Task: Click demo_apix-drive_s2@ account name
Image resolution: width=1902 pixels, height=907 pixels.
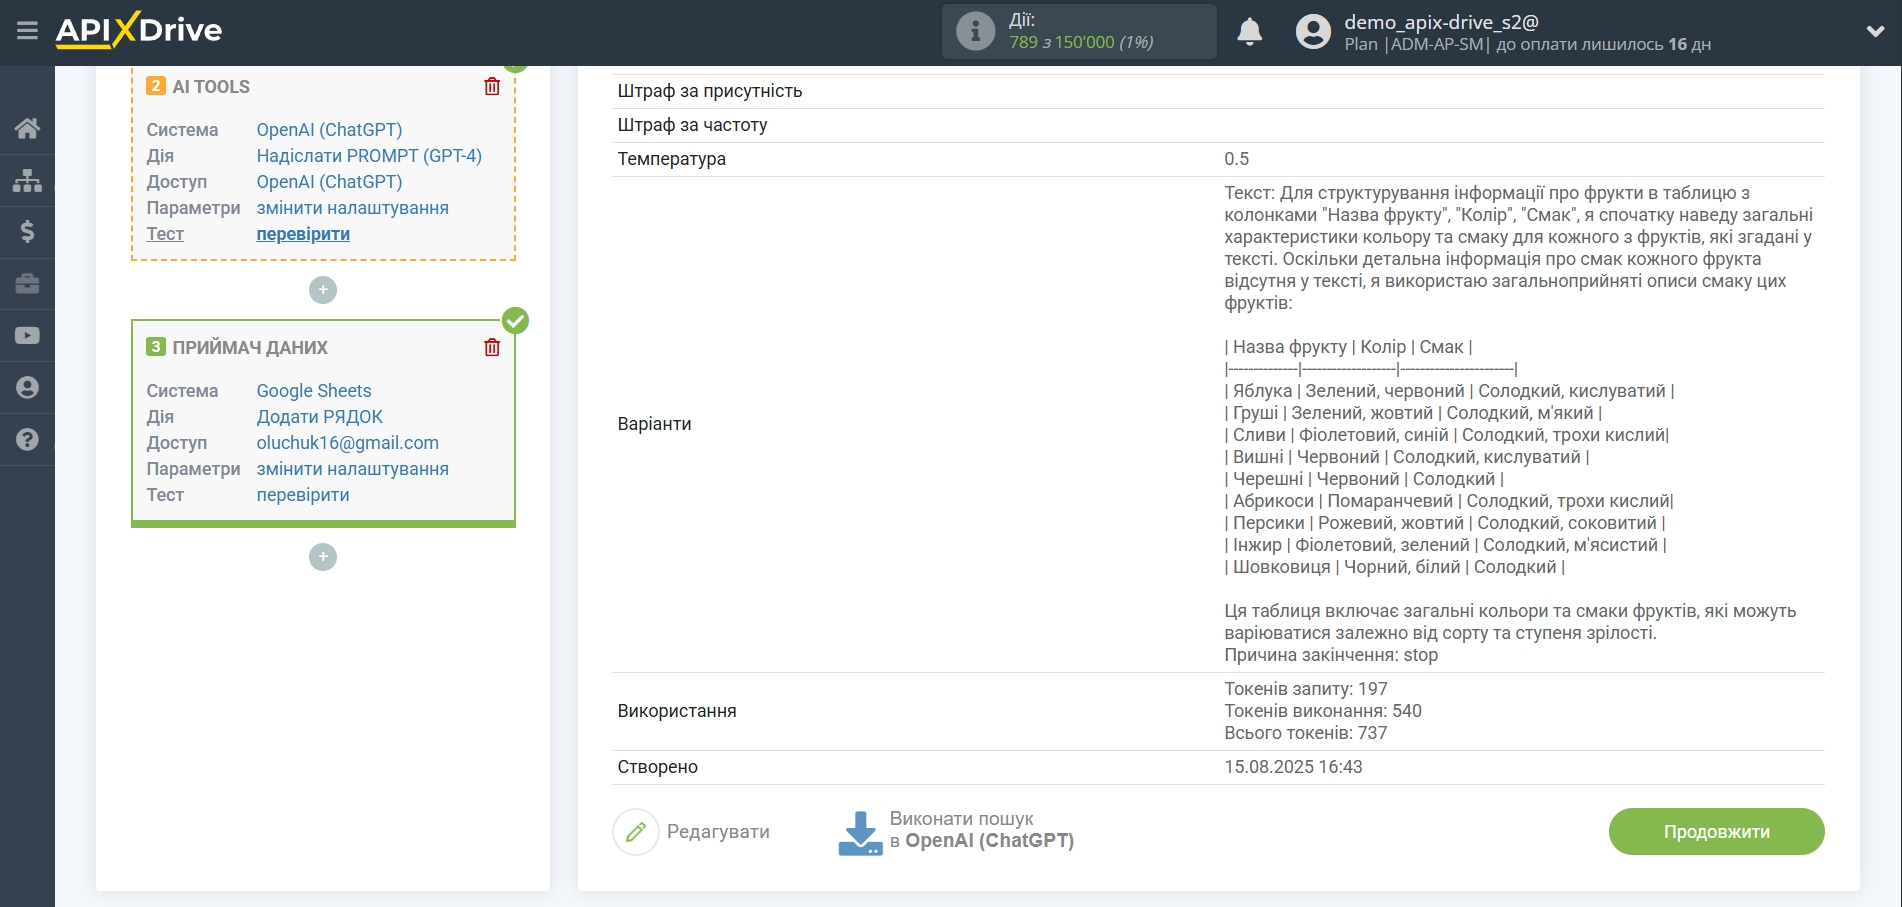Action: 1441,22
